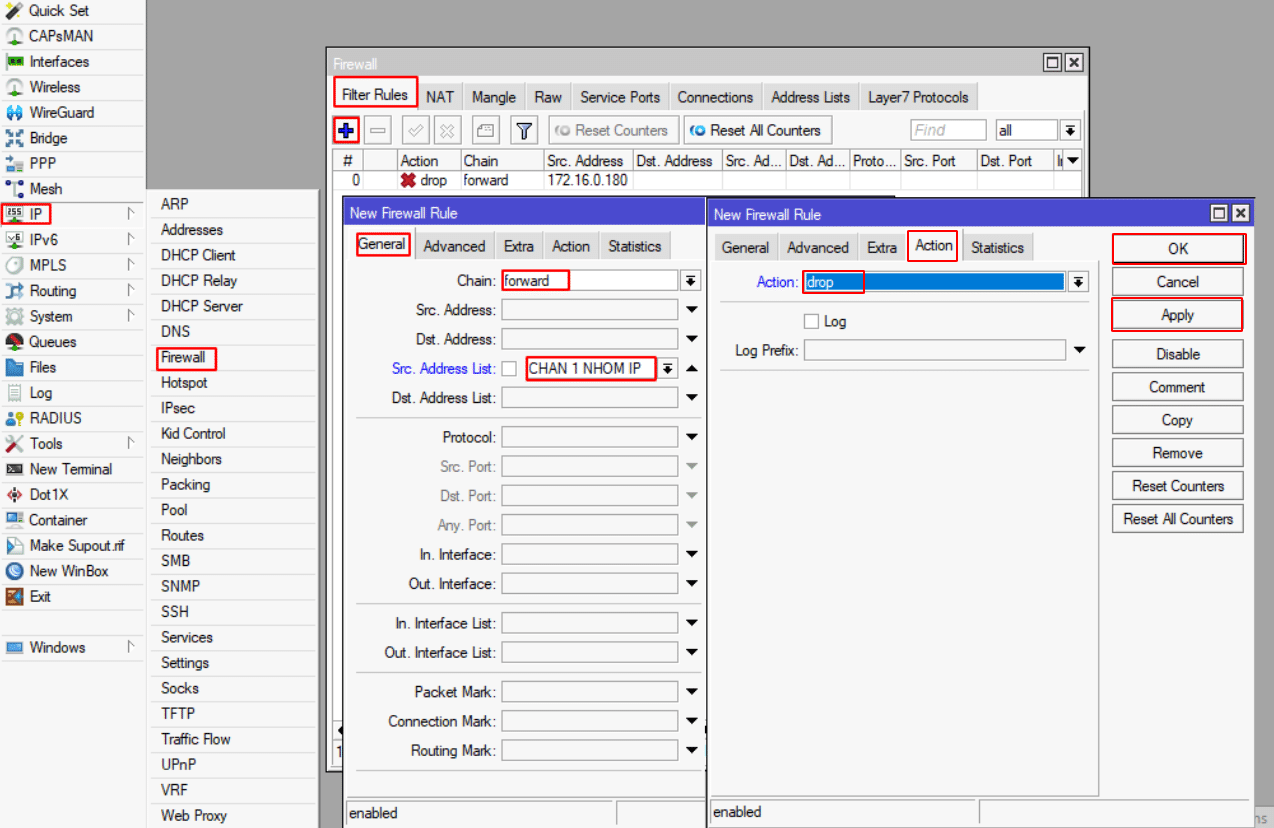Click the Make Supout.rif icon

coord(14,545)
